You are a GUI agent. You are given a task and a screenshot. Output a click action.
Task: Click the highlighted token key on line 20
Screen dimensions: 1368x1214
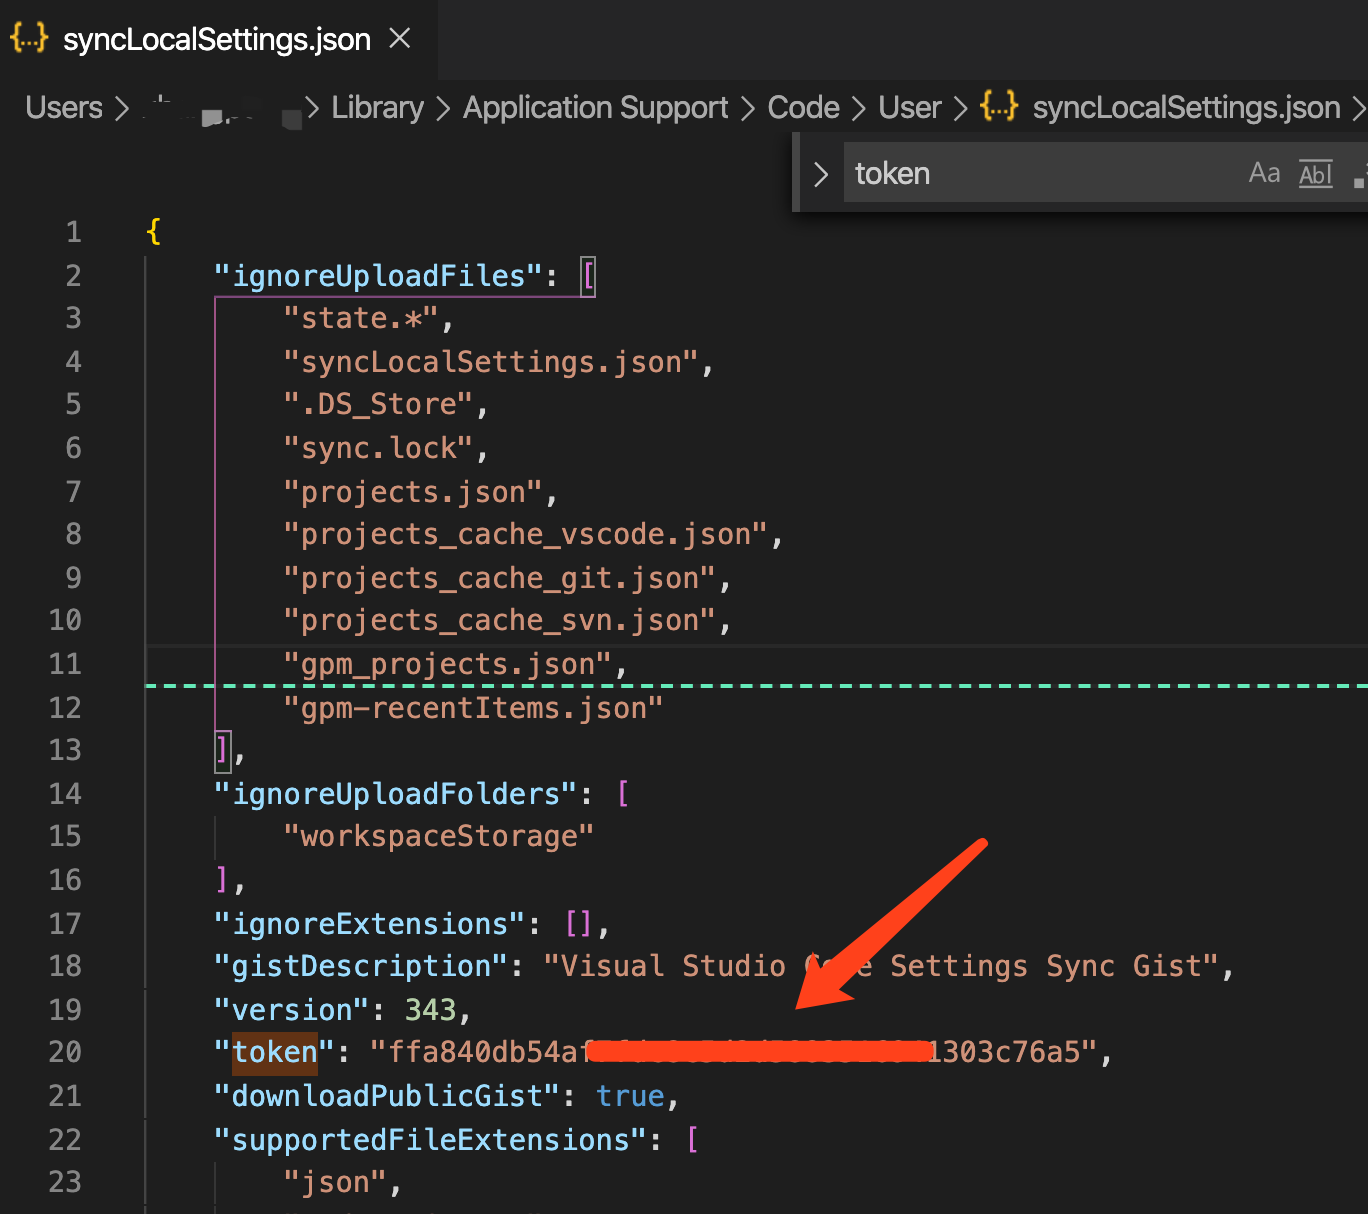[275, 1053]
